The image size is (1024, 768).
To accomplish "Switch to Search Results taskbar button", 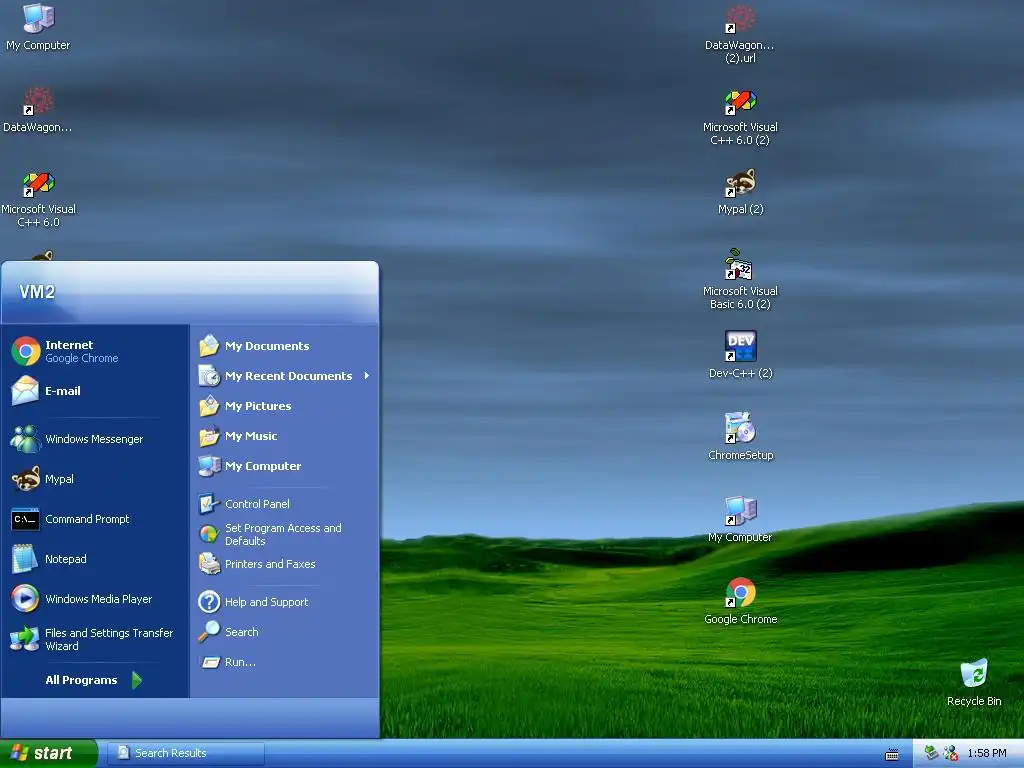I will pos(185,753).
